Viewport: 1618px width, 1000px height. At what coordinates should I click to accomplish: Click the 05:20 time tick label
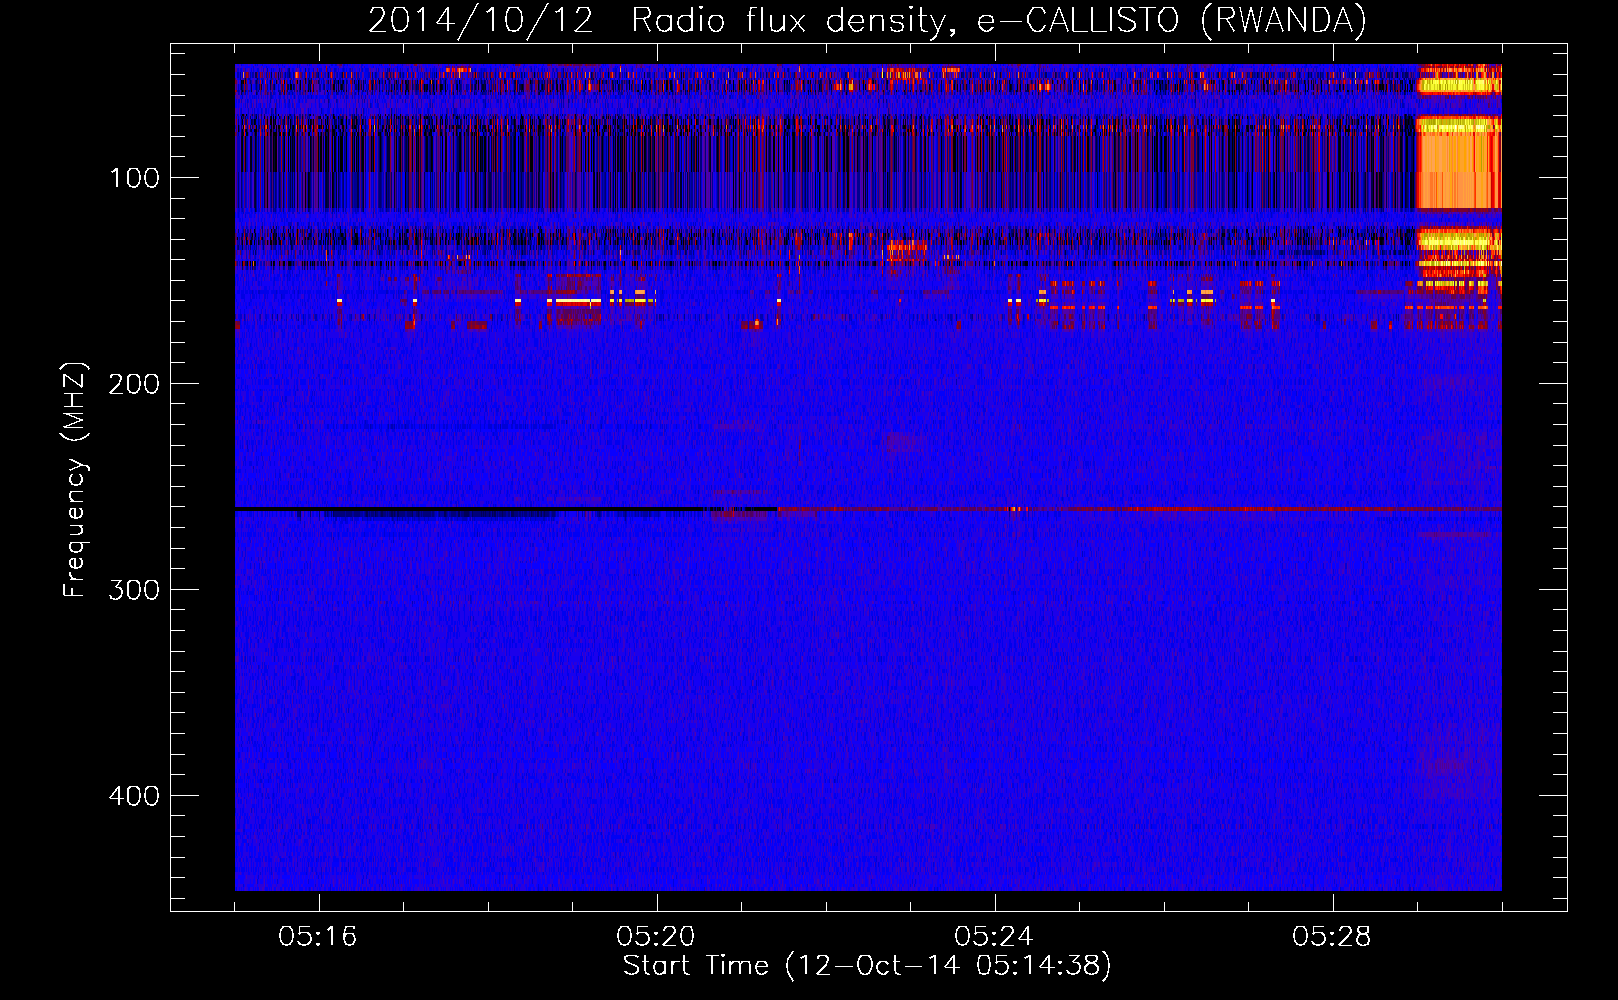pyautogui.click(x=656, y=937)
